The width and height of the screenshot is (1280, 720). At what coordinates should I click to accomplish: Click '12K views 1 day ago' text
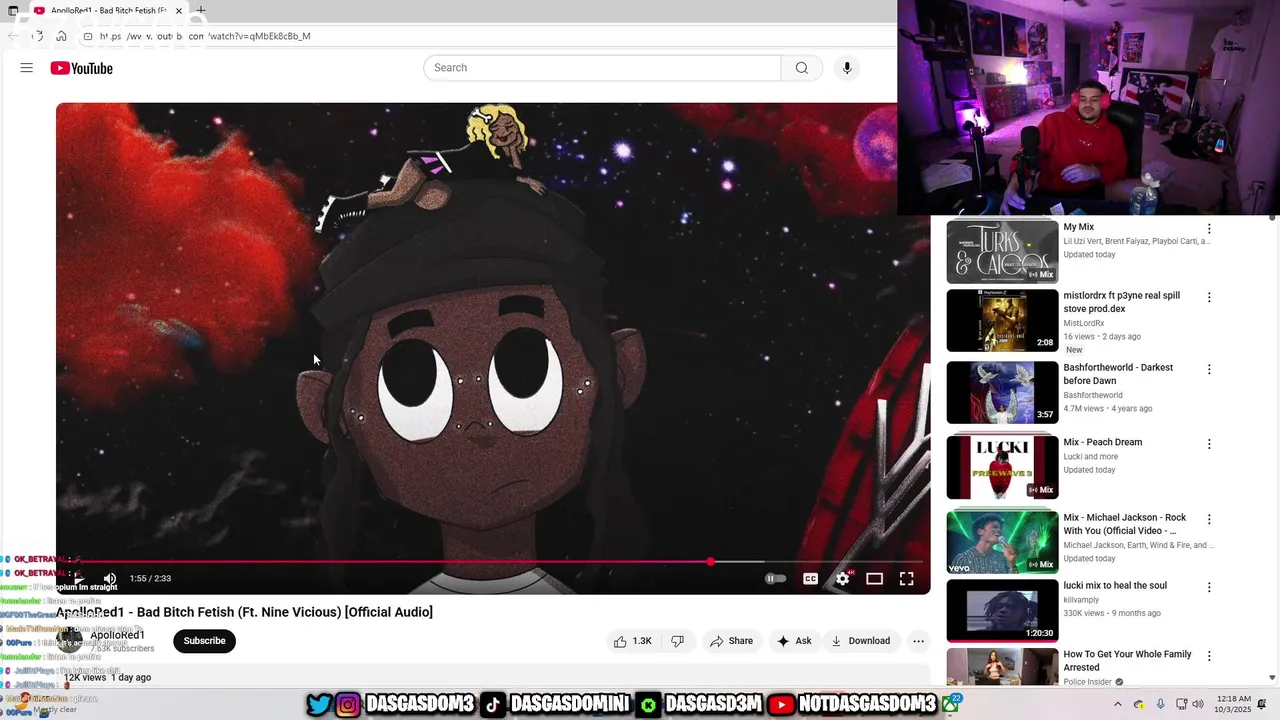(108, 677)
